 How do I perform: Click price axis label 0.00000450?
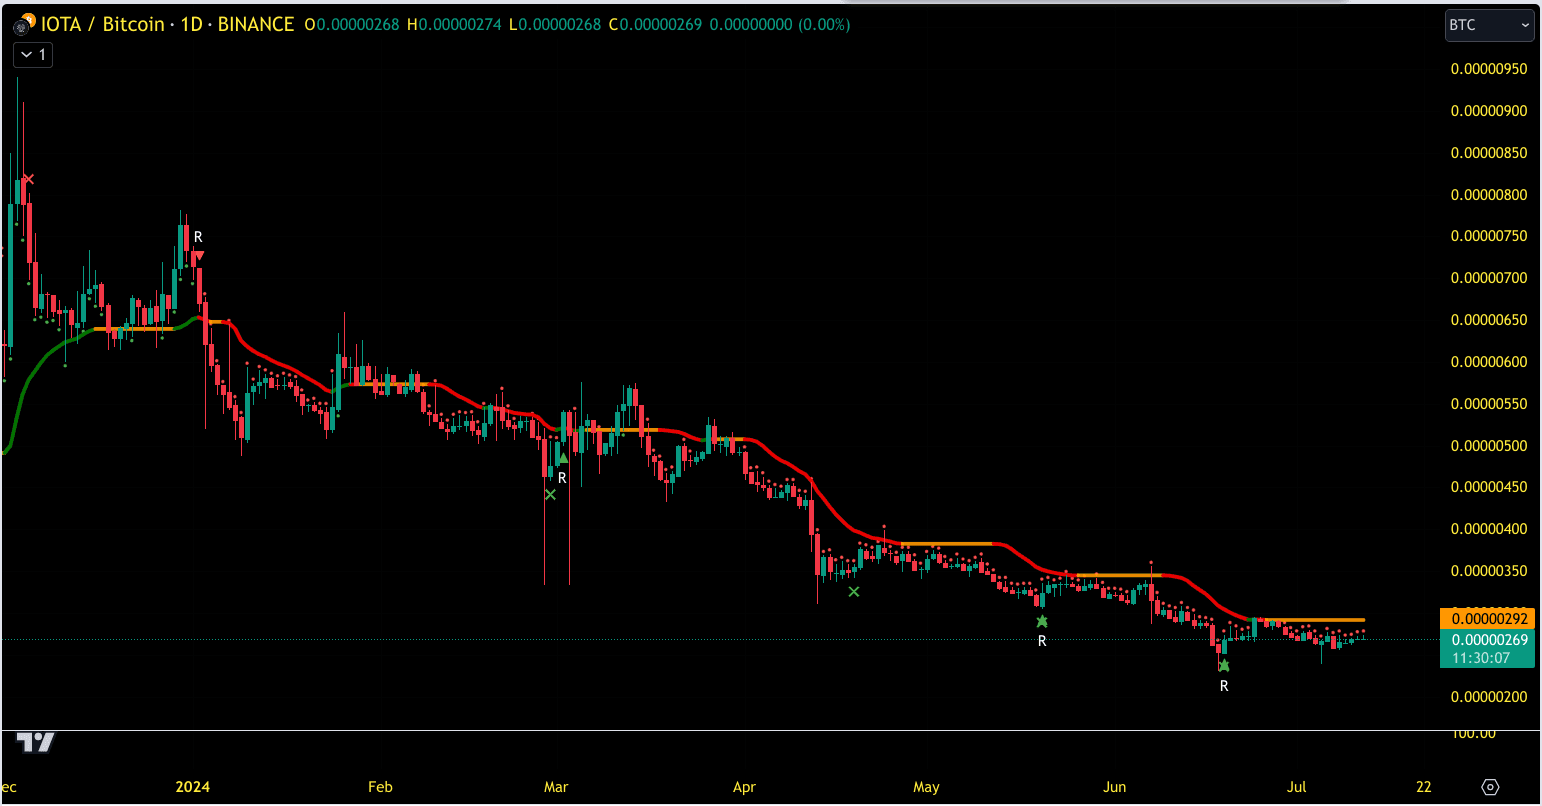pyautogui.click(x=1489, y=487)
